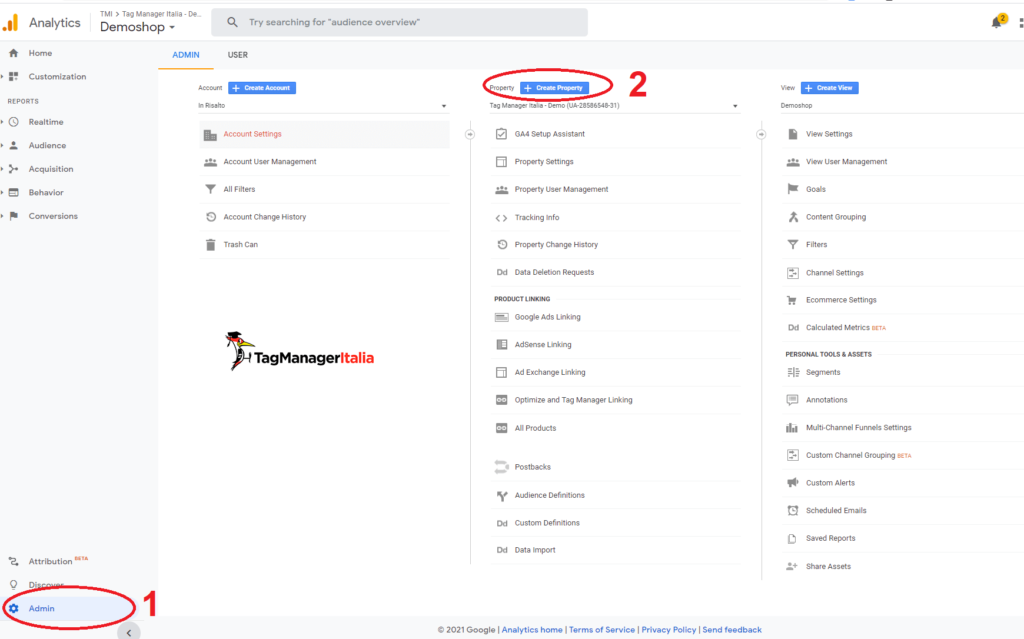This screenshot has width=1024, height=639.
Task: Switch to the USER tab
Action: (x=238, y=55)
